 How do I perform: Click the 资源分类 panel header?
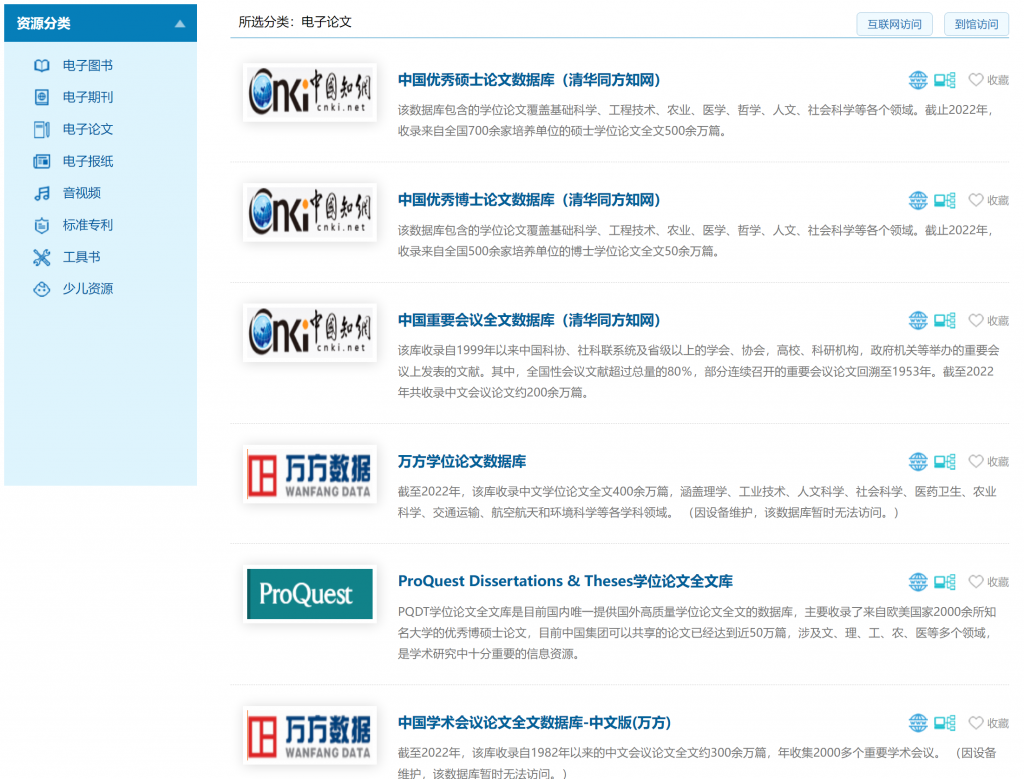pyautogui.click(x=101, y=24)
